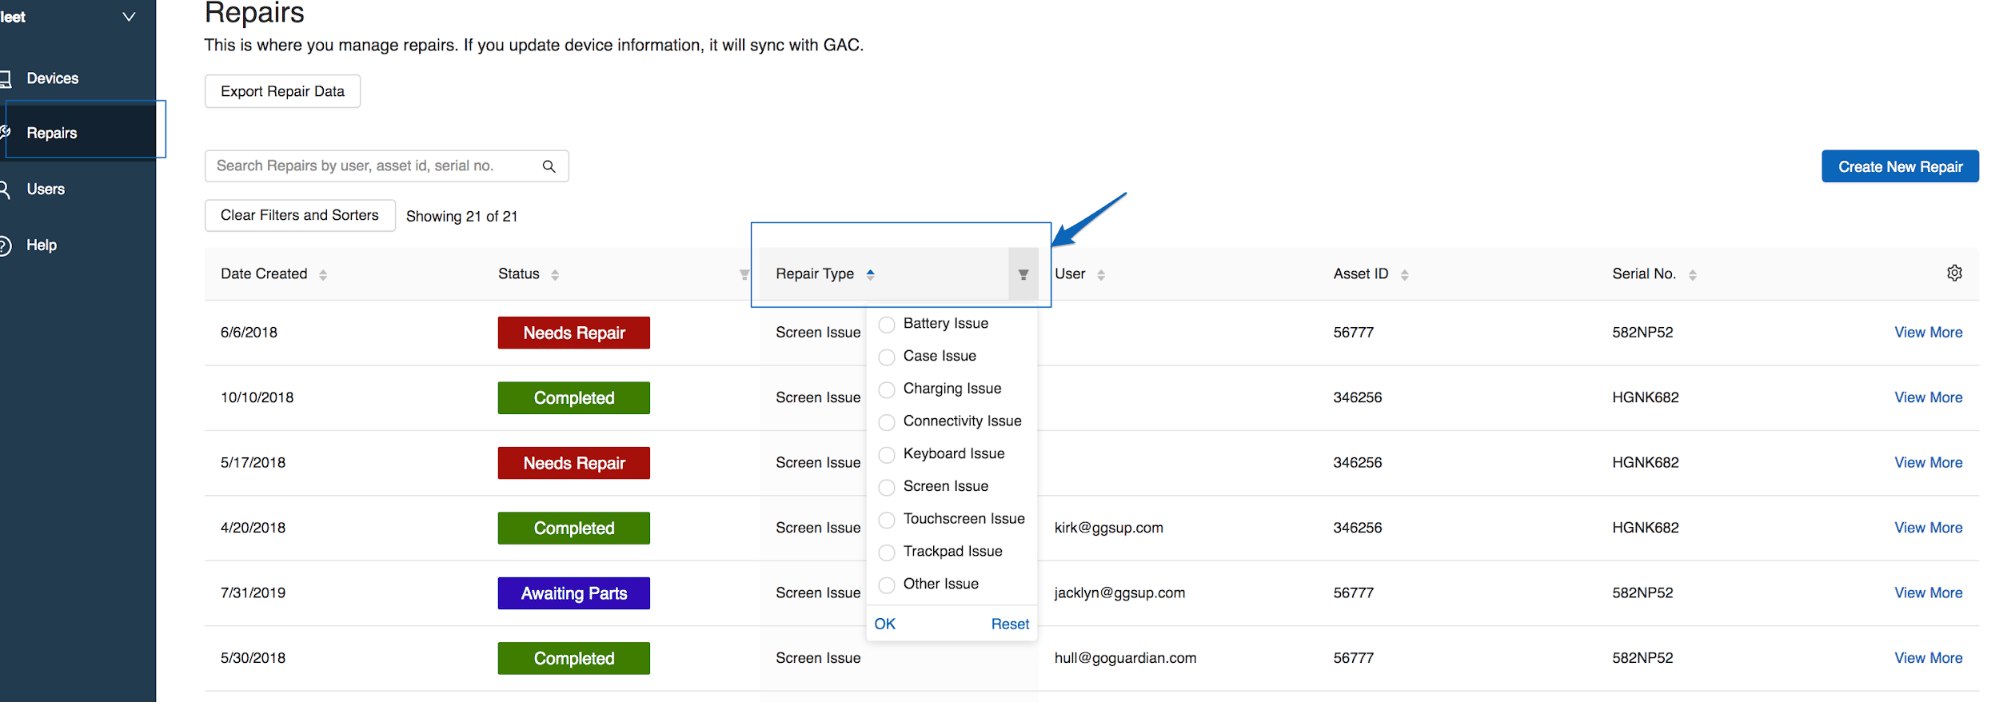1999x703 pixels.
Task: Sort by Status column arrows
Action: click(555, 274)
